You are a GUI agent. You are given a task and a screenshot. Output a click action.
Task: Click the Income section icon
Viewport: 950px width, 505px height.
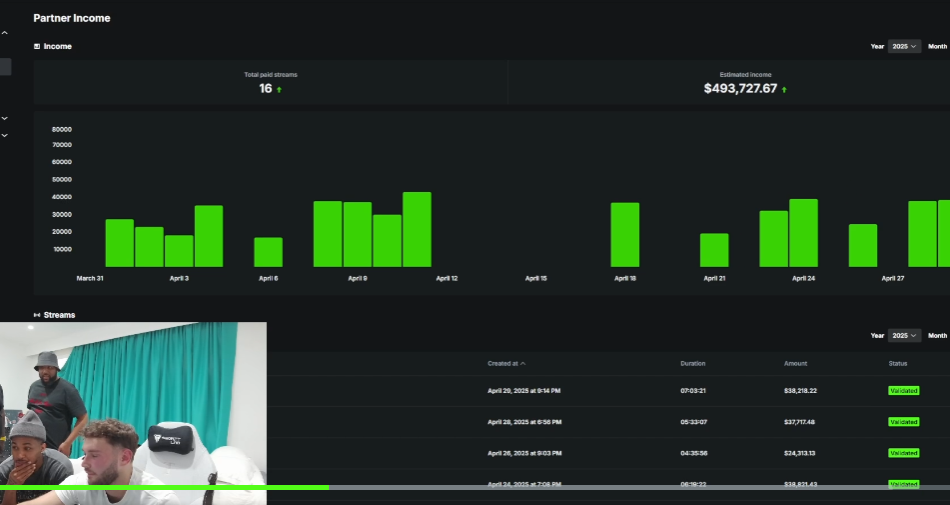[x=37, y=46]
